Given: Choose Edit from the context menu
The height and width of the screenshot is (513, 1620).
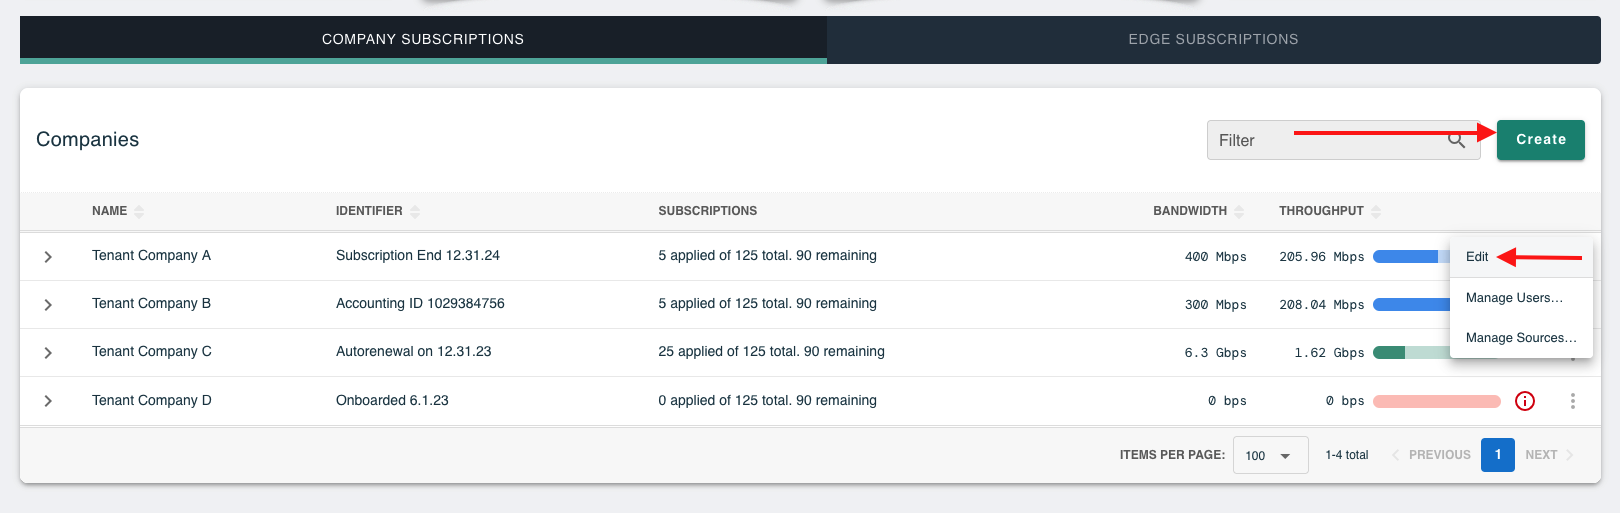Looking at the screenshot, I should [x=1520, y=257].
